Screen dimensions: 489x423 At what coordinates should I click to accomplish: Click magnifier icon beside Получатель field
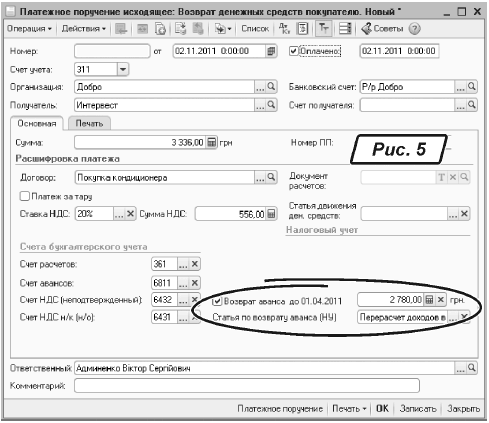pyautogui.click(x=272, y=105)
